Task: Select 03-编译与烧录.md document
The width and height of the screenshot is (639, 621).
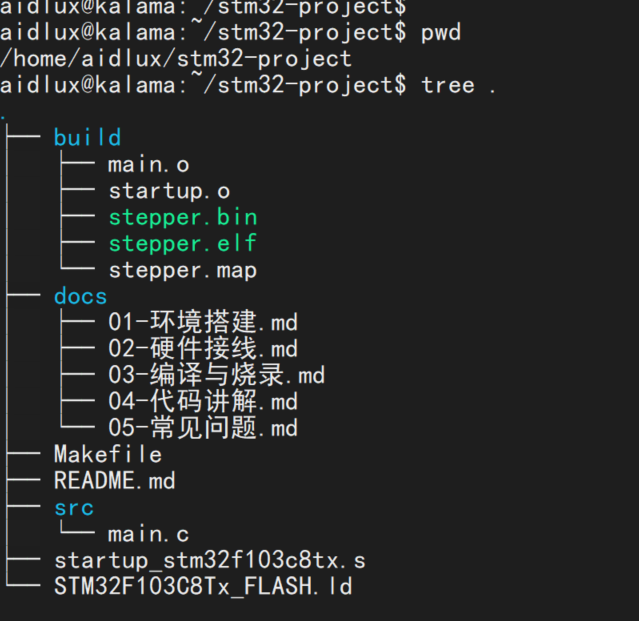Action: pos(216,374)
